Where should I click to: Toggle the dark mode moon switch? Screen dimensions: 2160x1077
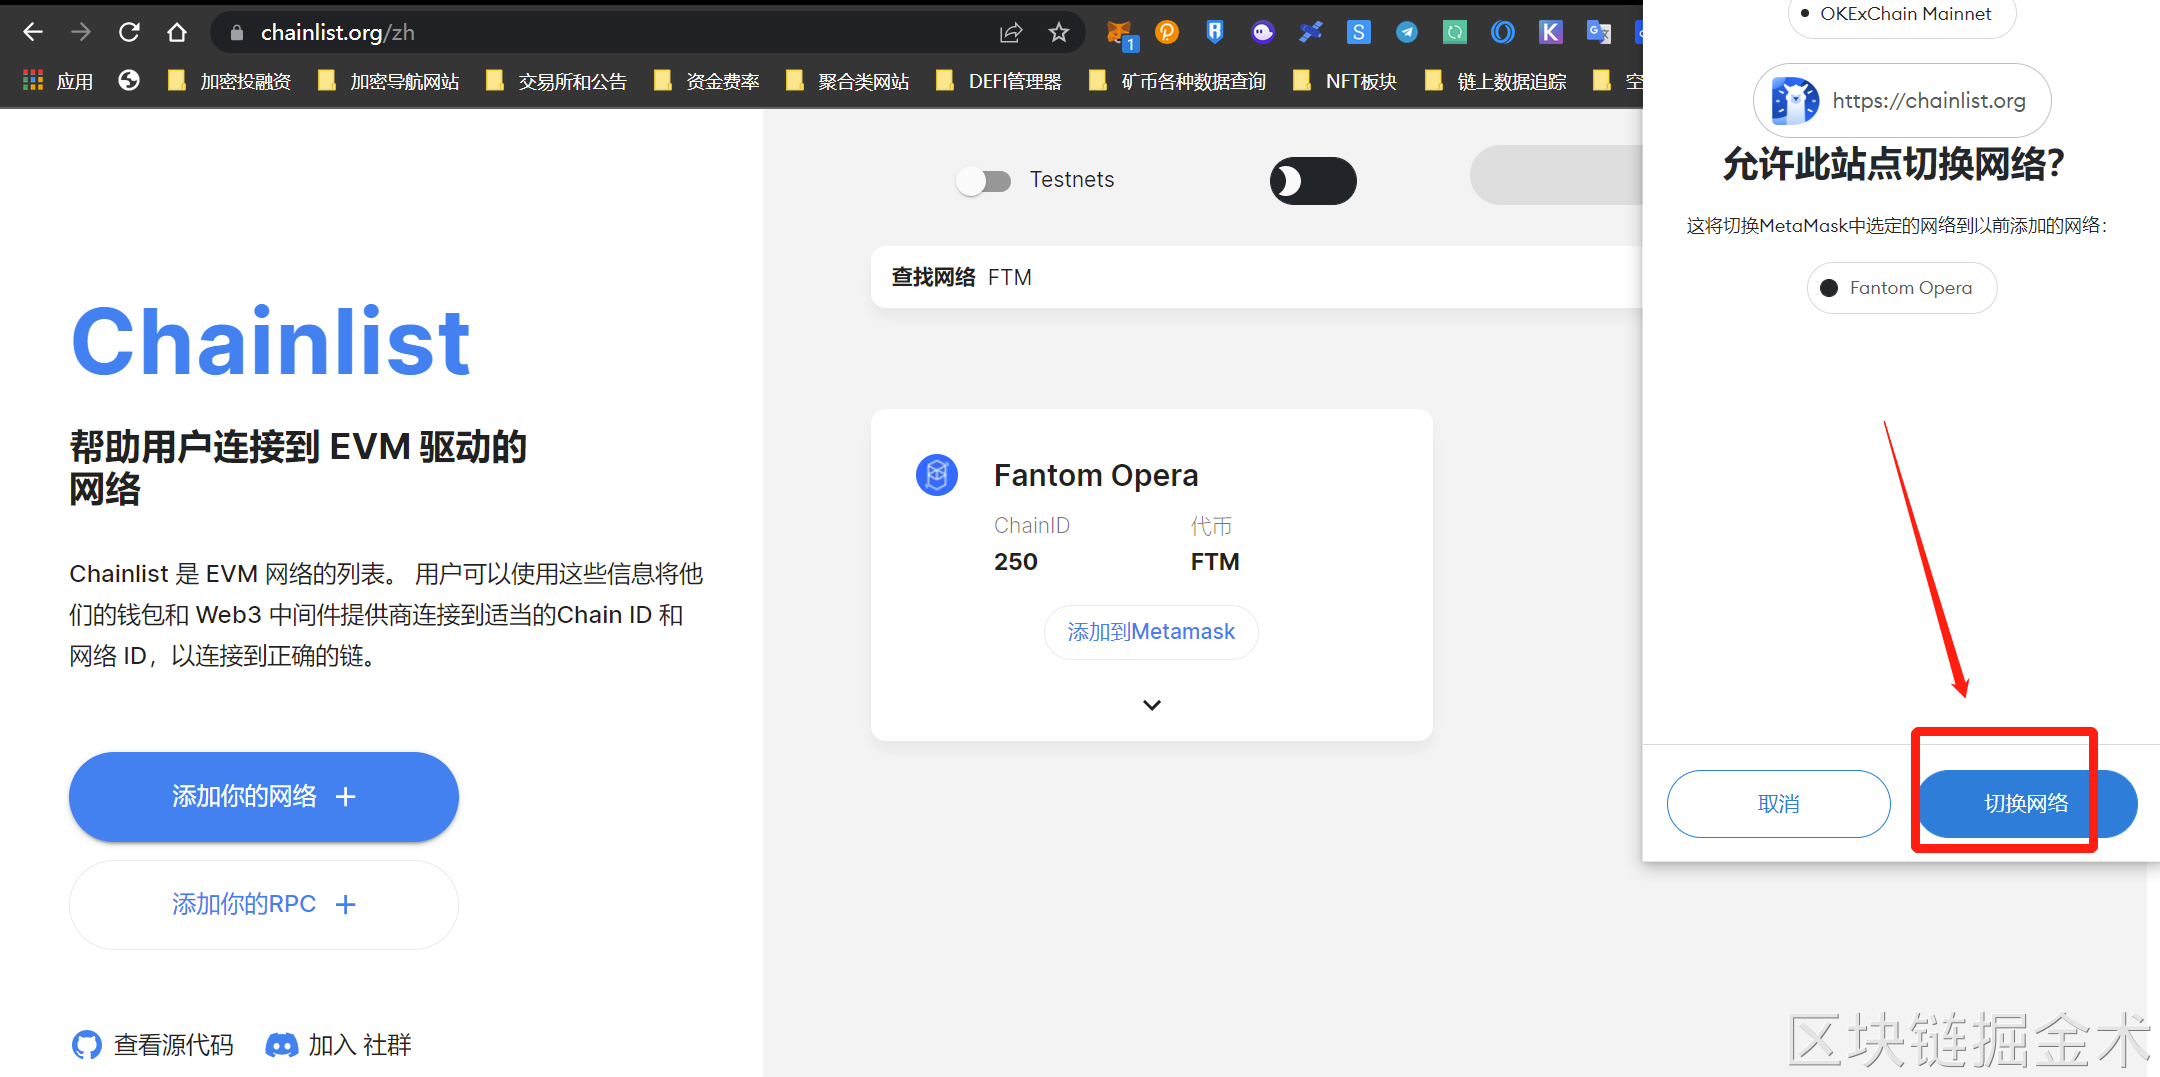click(x=1313, y=181)
